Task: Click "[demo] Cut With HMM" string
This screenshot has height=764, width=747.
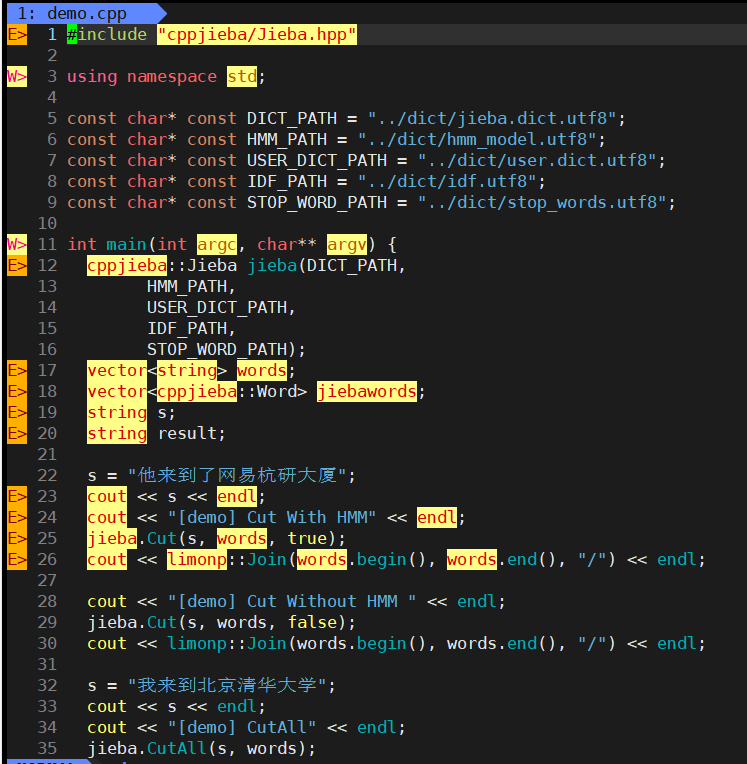Action: (272, 517)
